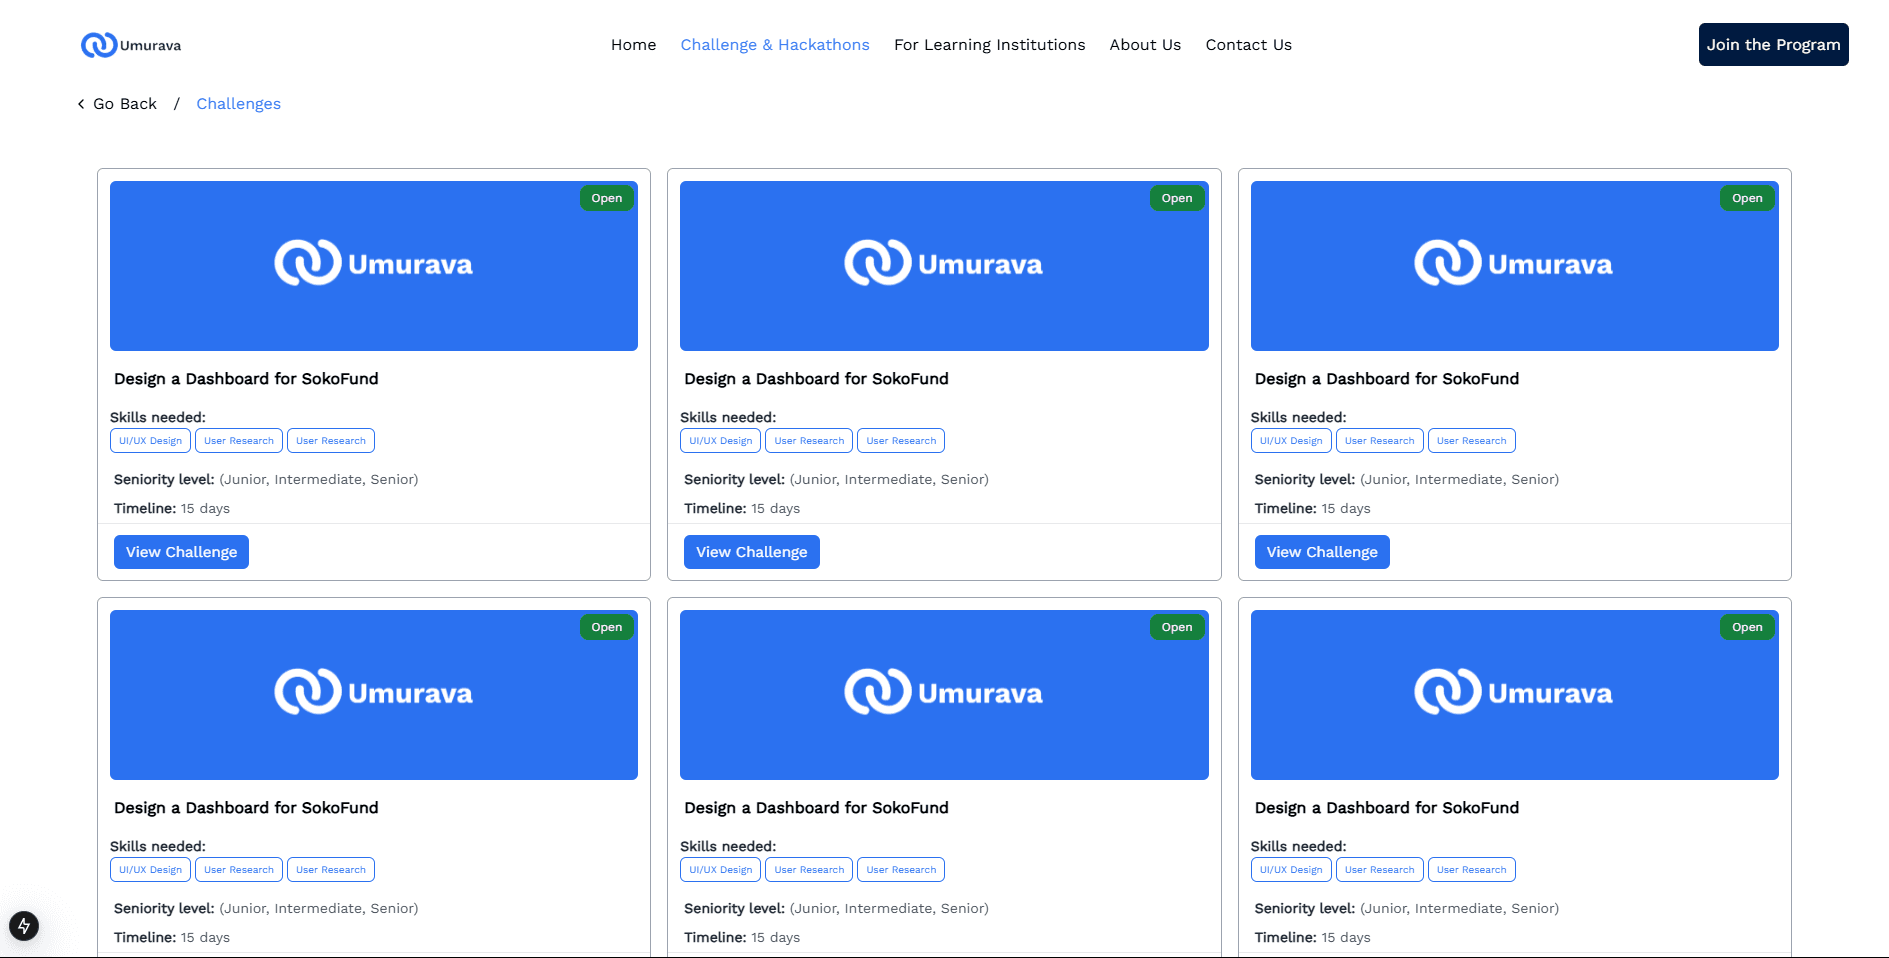Click the Umurava logo on the first challenge banner
Screen dimensions: 1889x958
point(373,263)
